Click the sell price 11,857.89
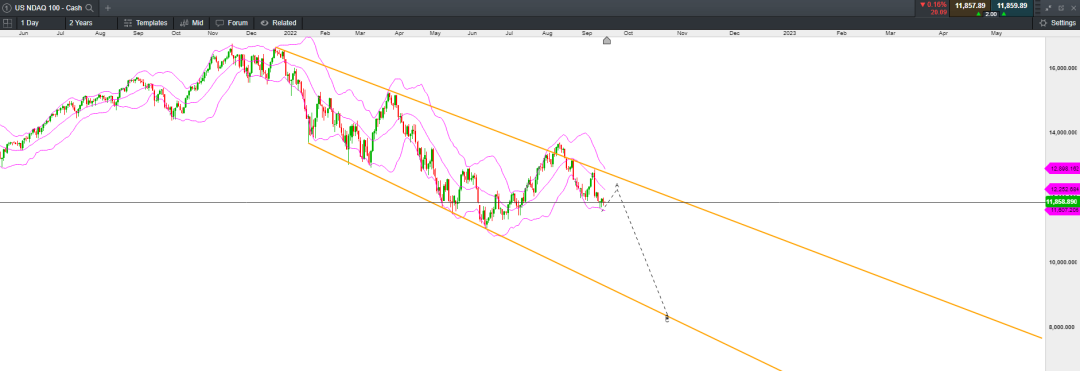Screen dimensions: 1080x371 [x=970, y=5]
